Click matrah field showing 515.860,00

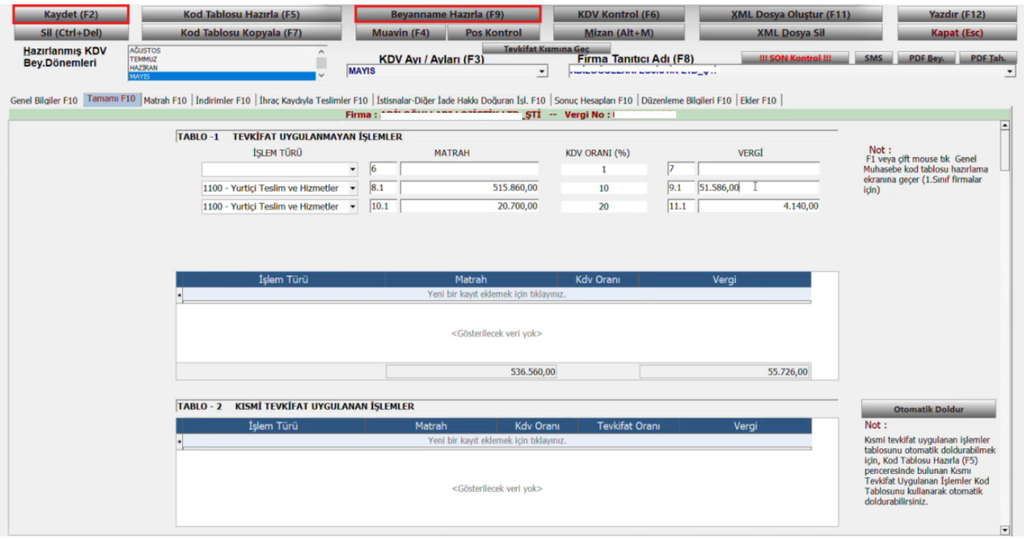(x=470, y=188)
